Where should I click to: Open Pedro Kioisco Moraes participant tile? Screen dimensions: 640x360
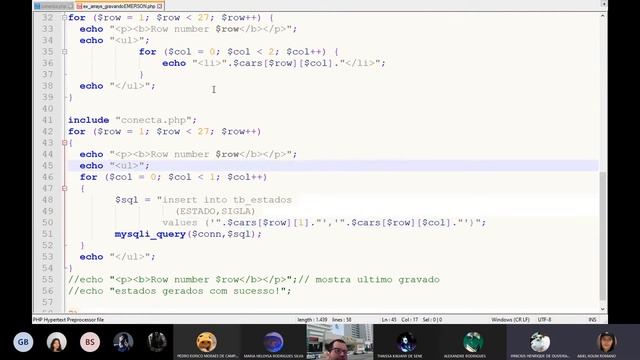tap(207, 342)
